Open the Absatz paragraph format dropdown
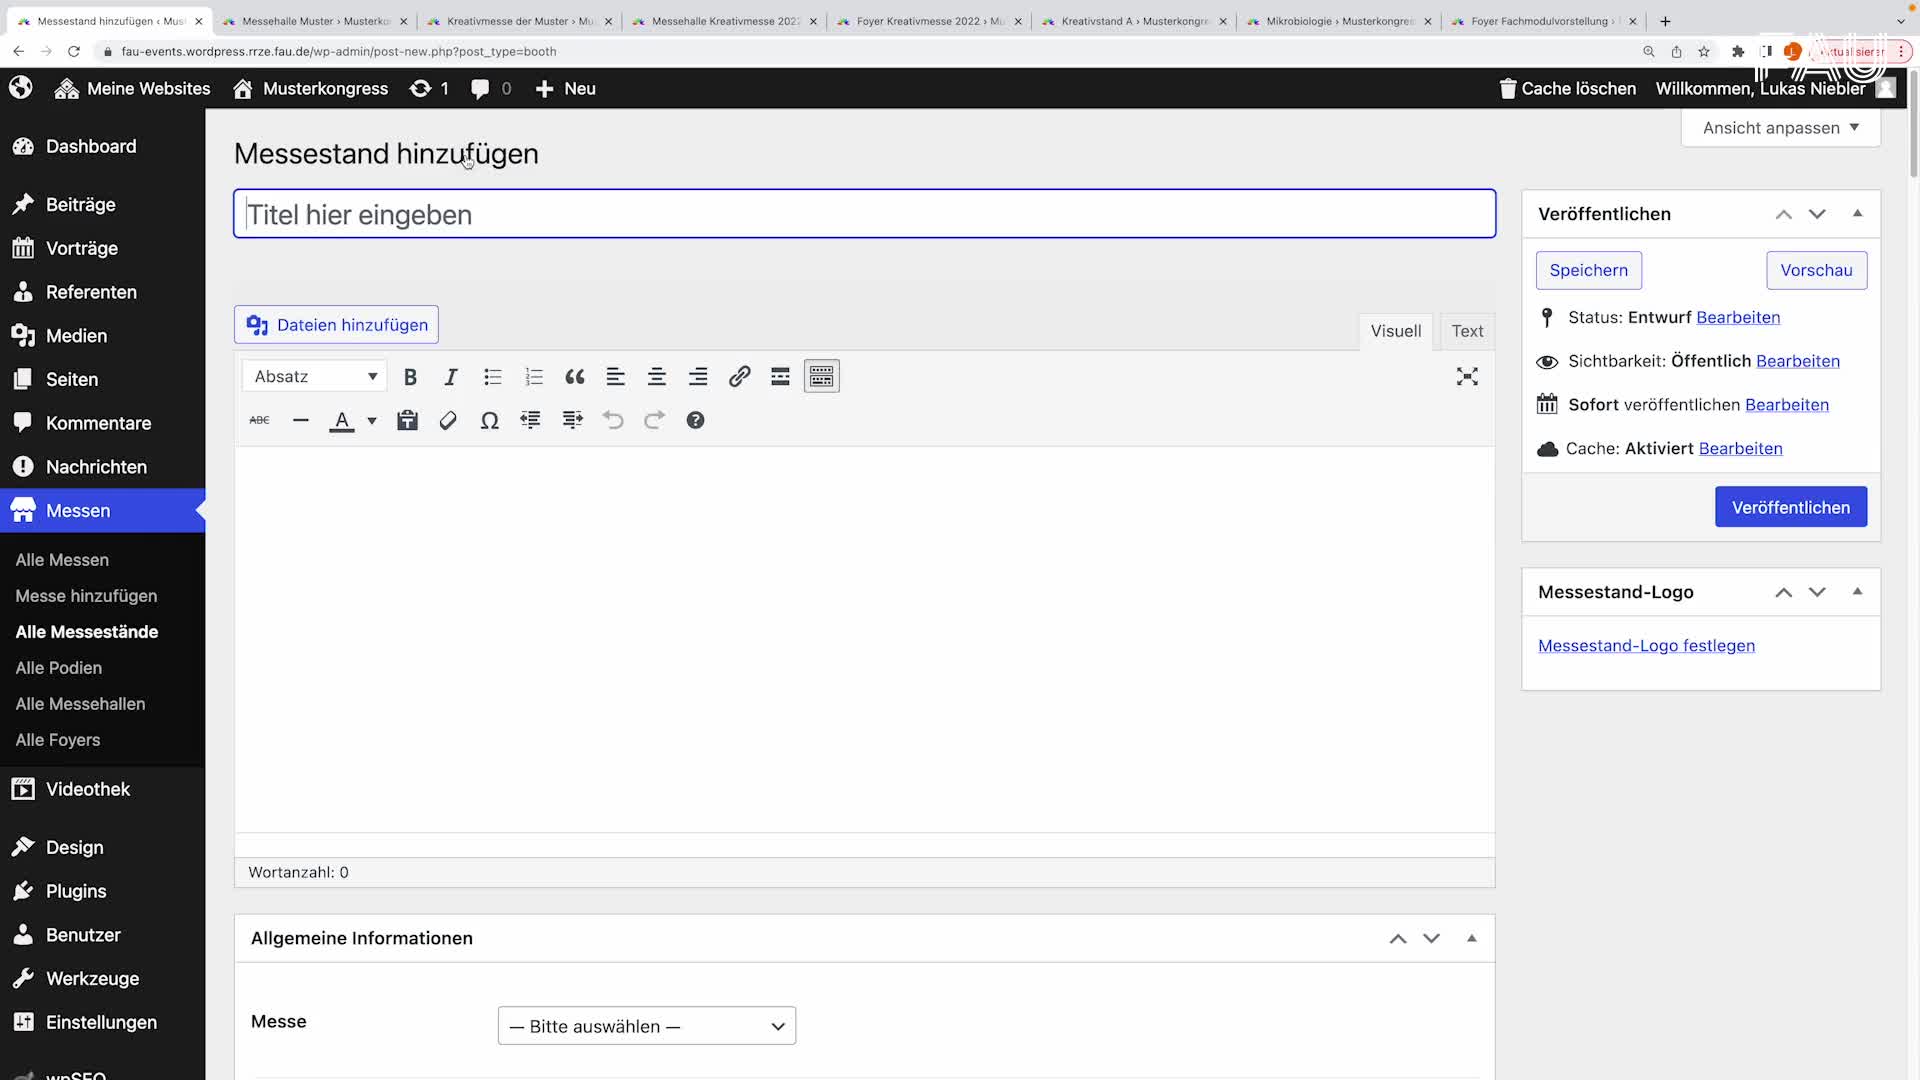The height and width of the screenshot is (1080, 1920). tap(314, 377)
